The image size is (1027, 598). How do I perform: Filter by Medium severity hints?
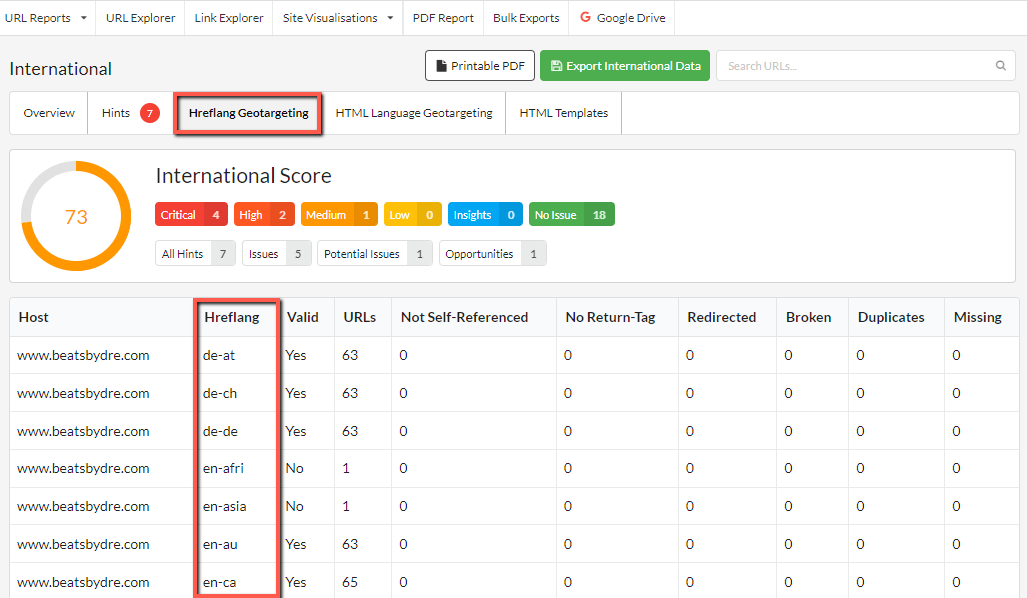click(339, 215)
